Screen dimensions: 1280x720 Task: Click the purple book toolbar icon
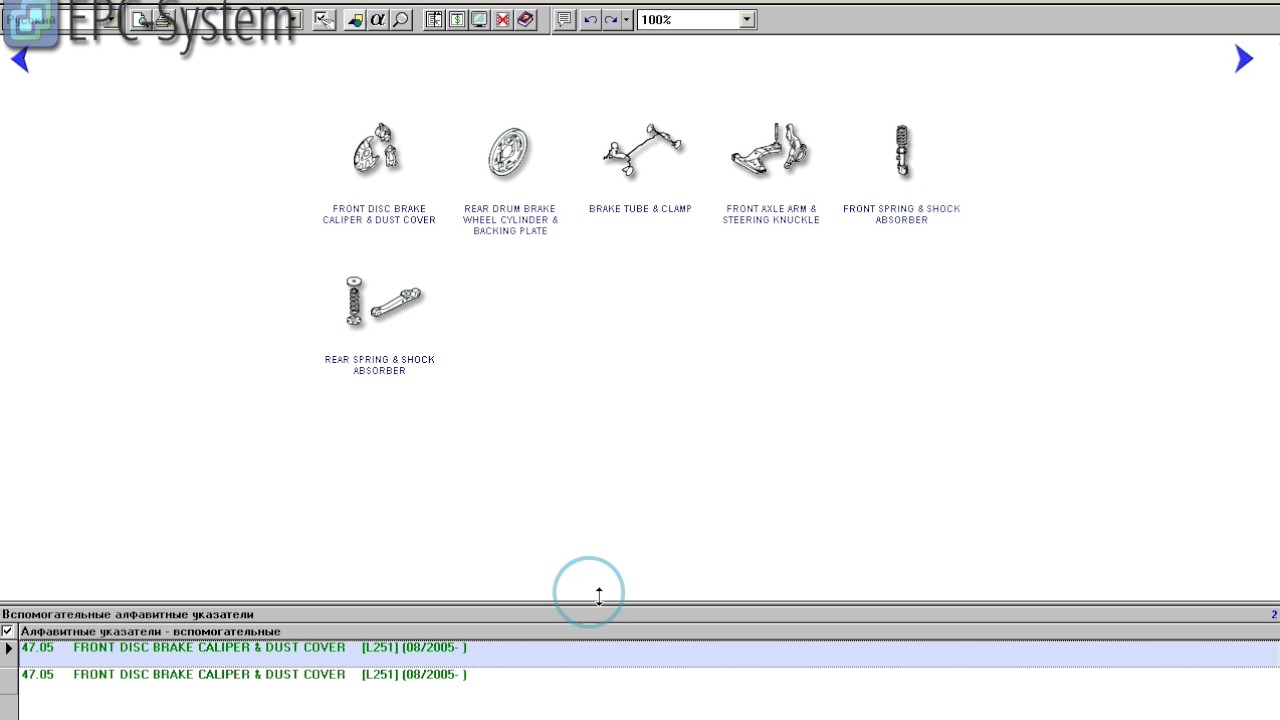(x=526, y=20)
